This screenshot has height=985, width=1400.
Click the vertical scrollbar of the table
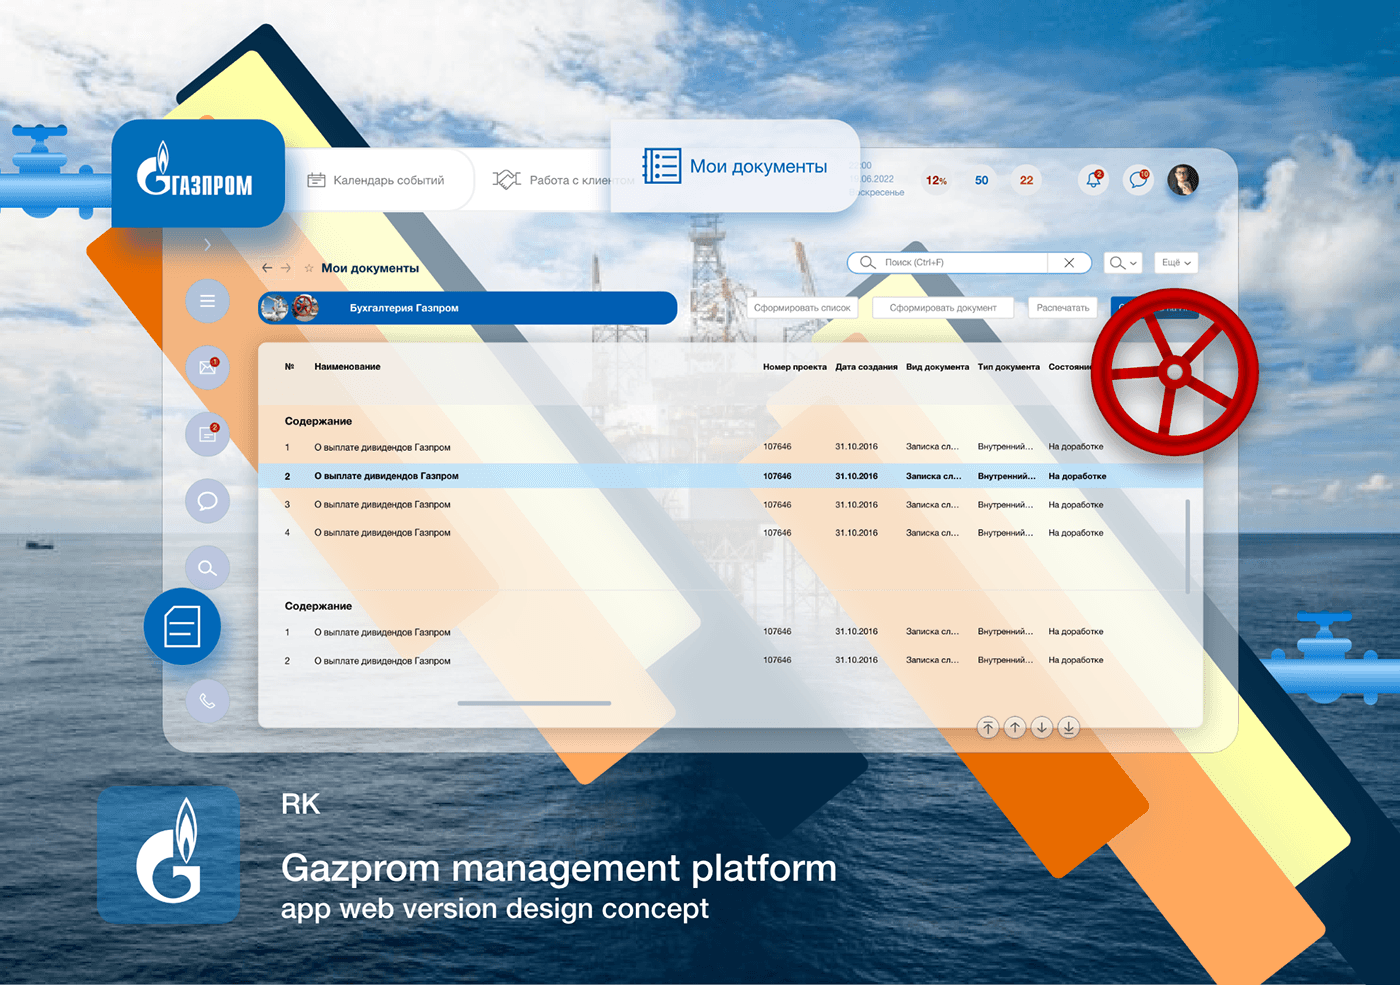[1188, 547]
